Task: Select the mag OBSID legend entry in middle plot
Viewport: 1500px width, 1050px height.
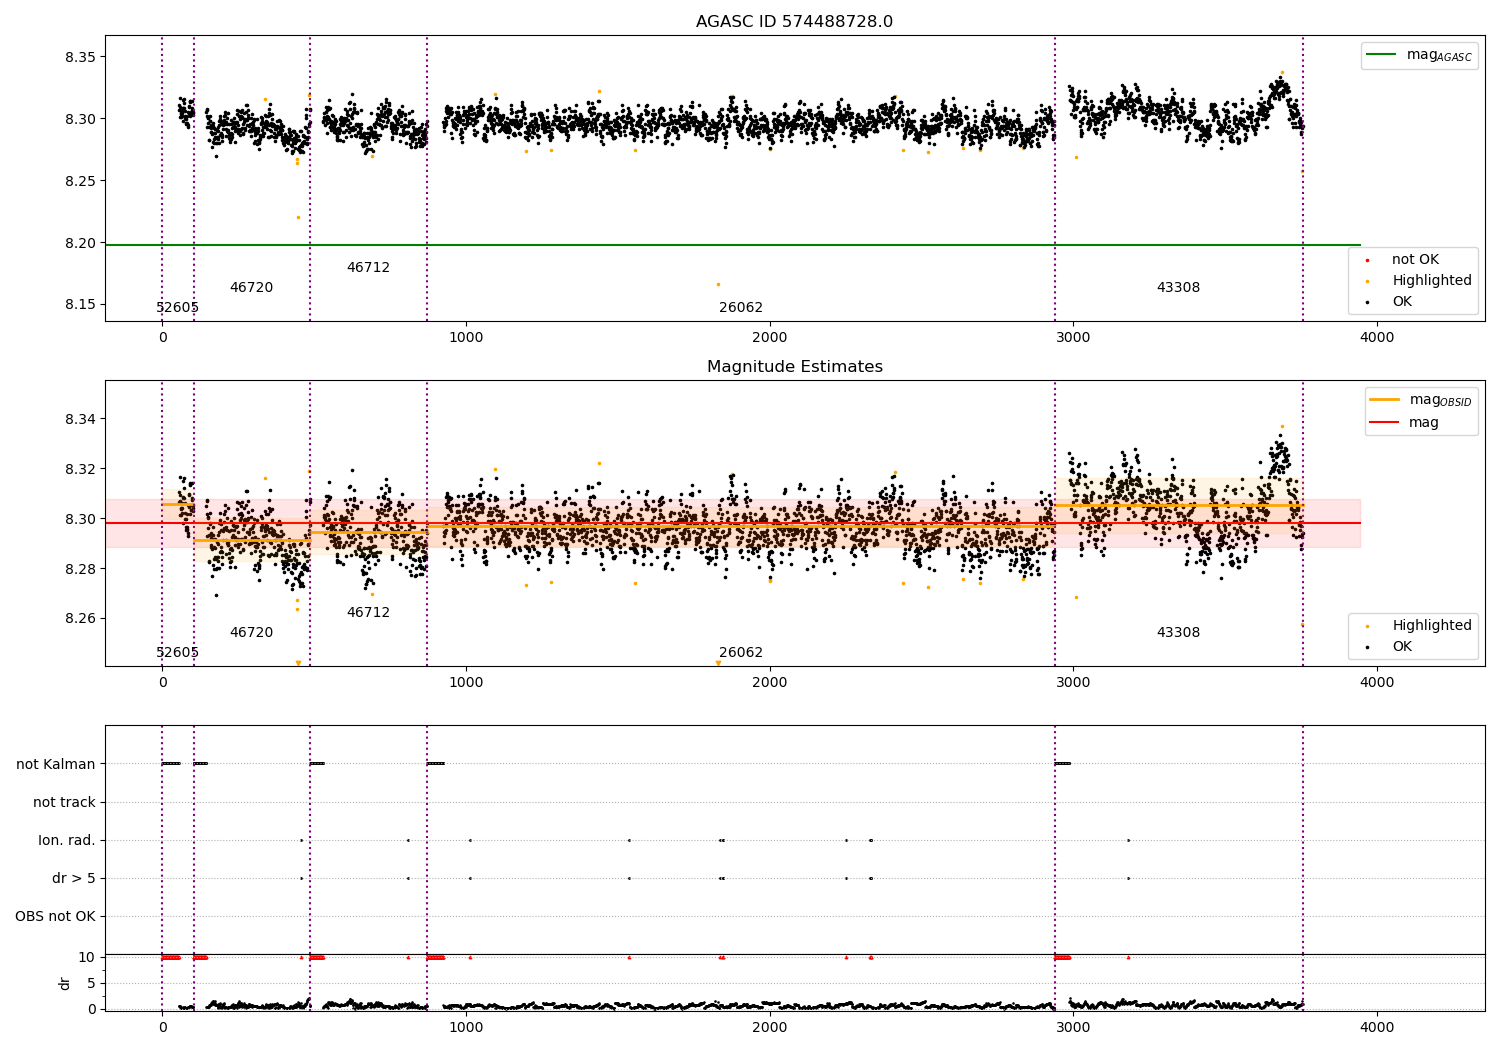Action: click(1421, 400)
